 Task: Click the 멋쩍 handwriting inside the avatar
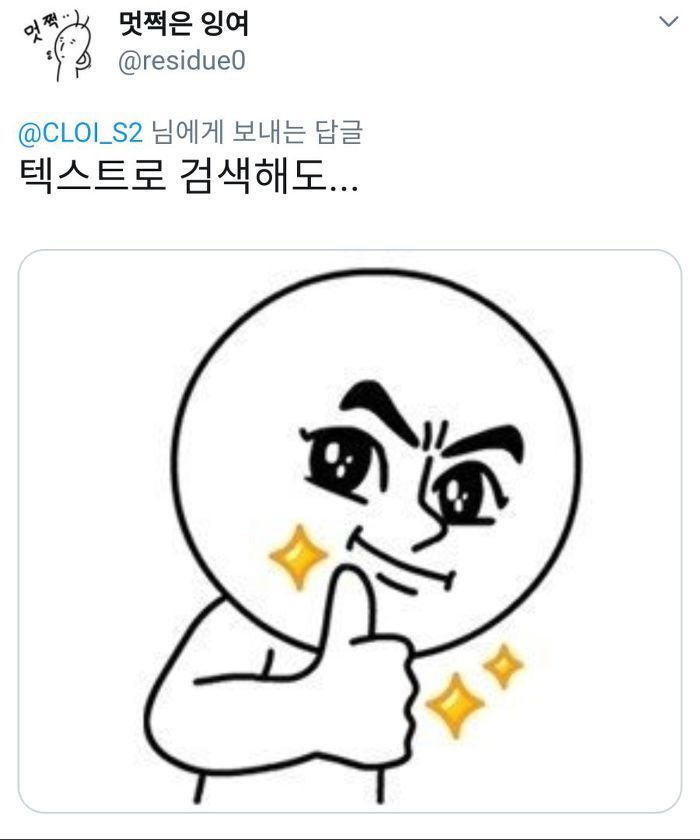pyautogui.click(x=40, y=27)
